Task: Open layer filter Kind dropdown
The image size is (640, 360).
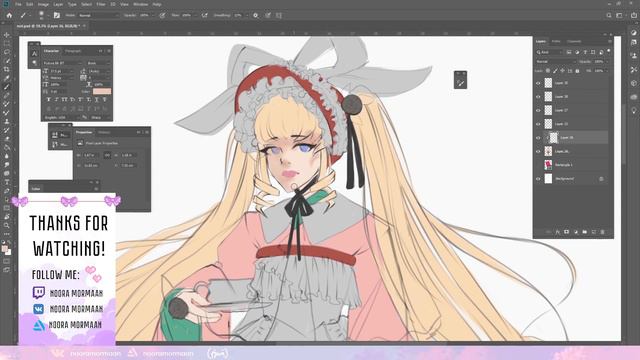Action: pyautogui.click(x=549, y=52)
